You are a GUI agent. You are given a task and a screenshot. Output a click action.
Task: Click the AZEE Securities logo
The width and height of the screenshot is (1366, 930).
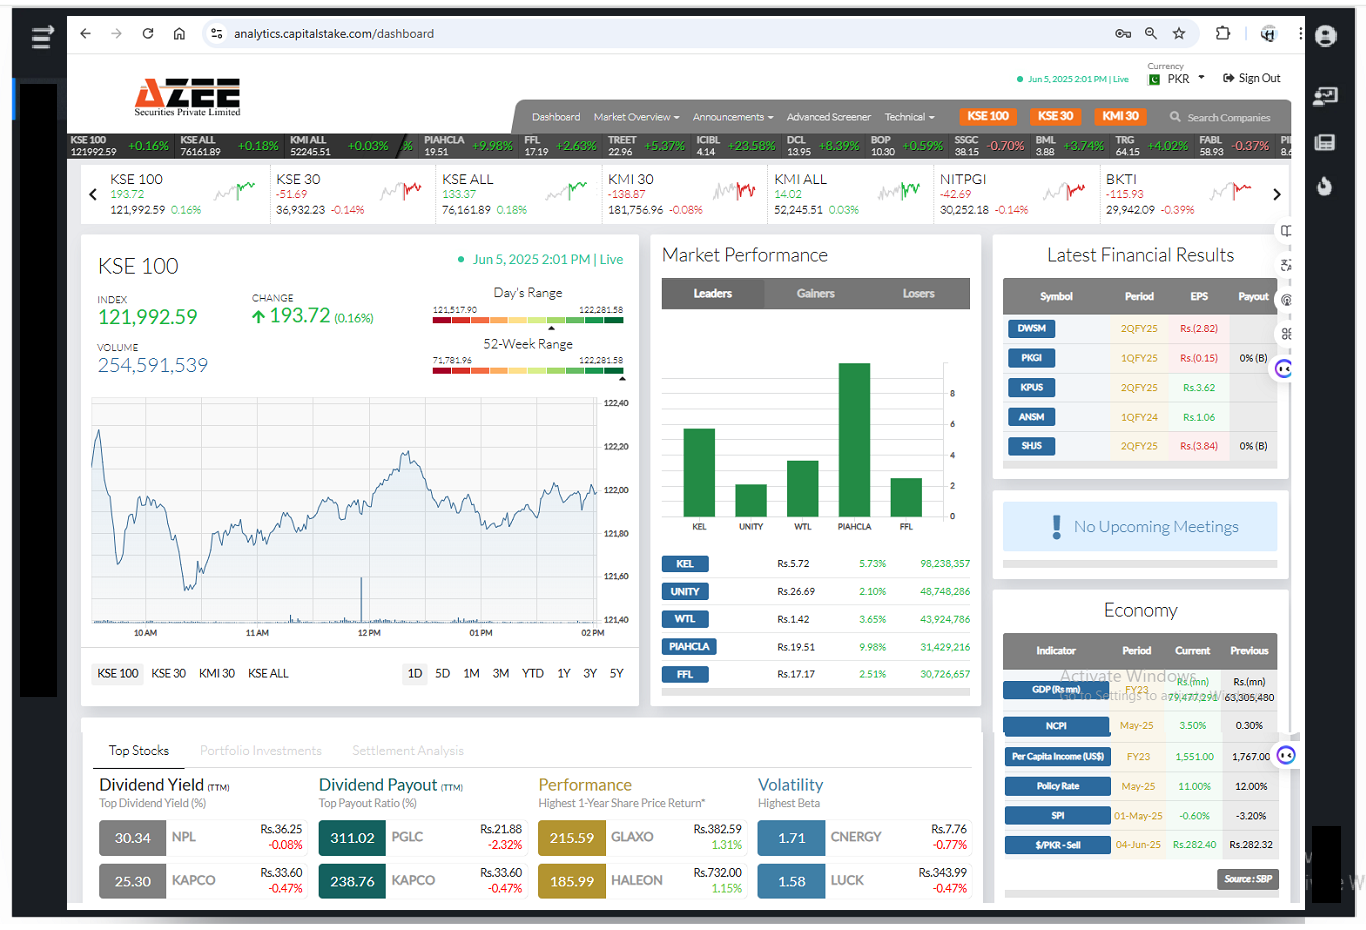point(188,97)
